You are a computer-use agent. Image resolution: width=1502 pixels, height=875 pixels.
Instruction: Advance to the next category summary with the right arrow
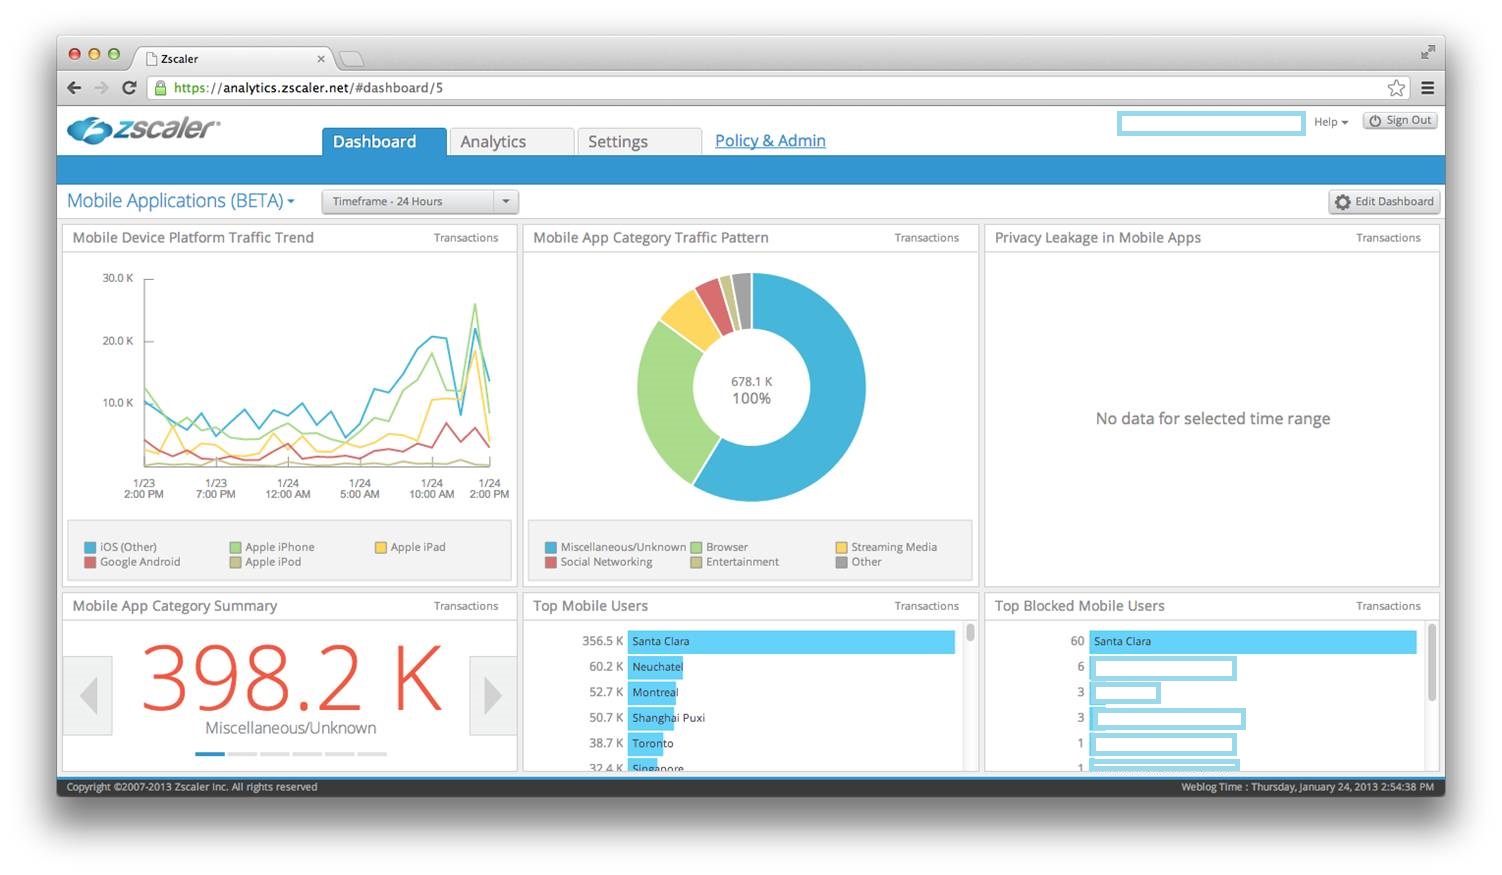coord(492,696)
